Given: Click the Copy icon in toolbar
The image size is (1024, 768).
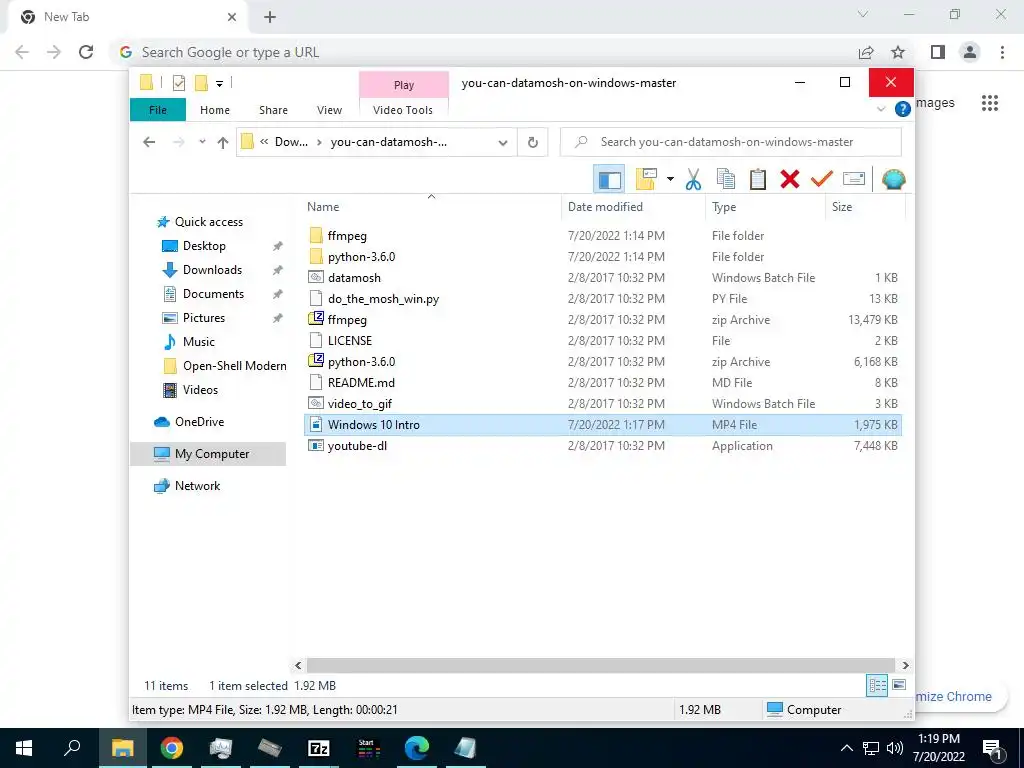Looking at the screenshot, I should pyautogui.click(x=726, y=179).
